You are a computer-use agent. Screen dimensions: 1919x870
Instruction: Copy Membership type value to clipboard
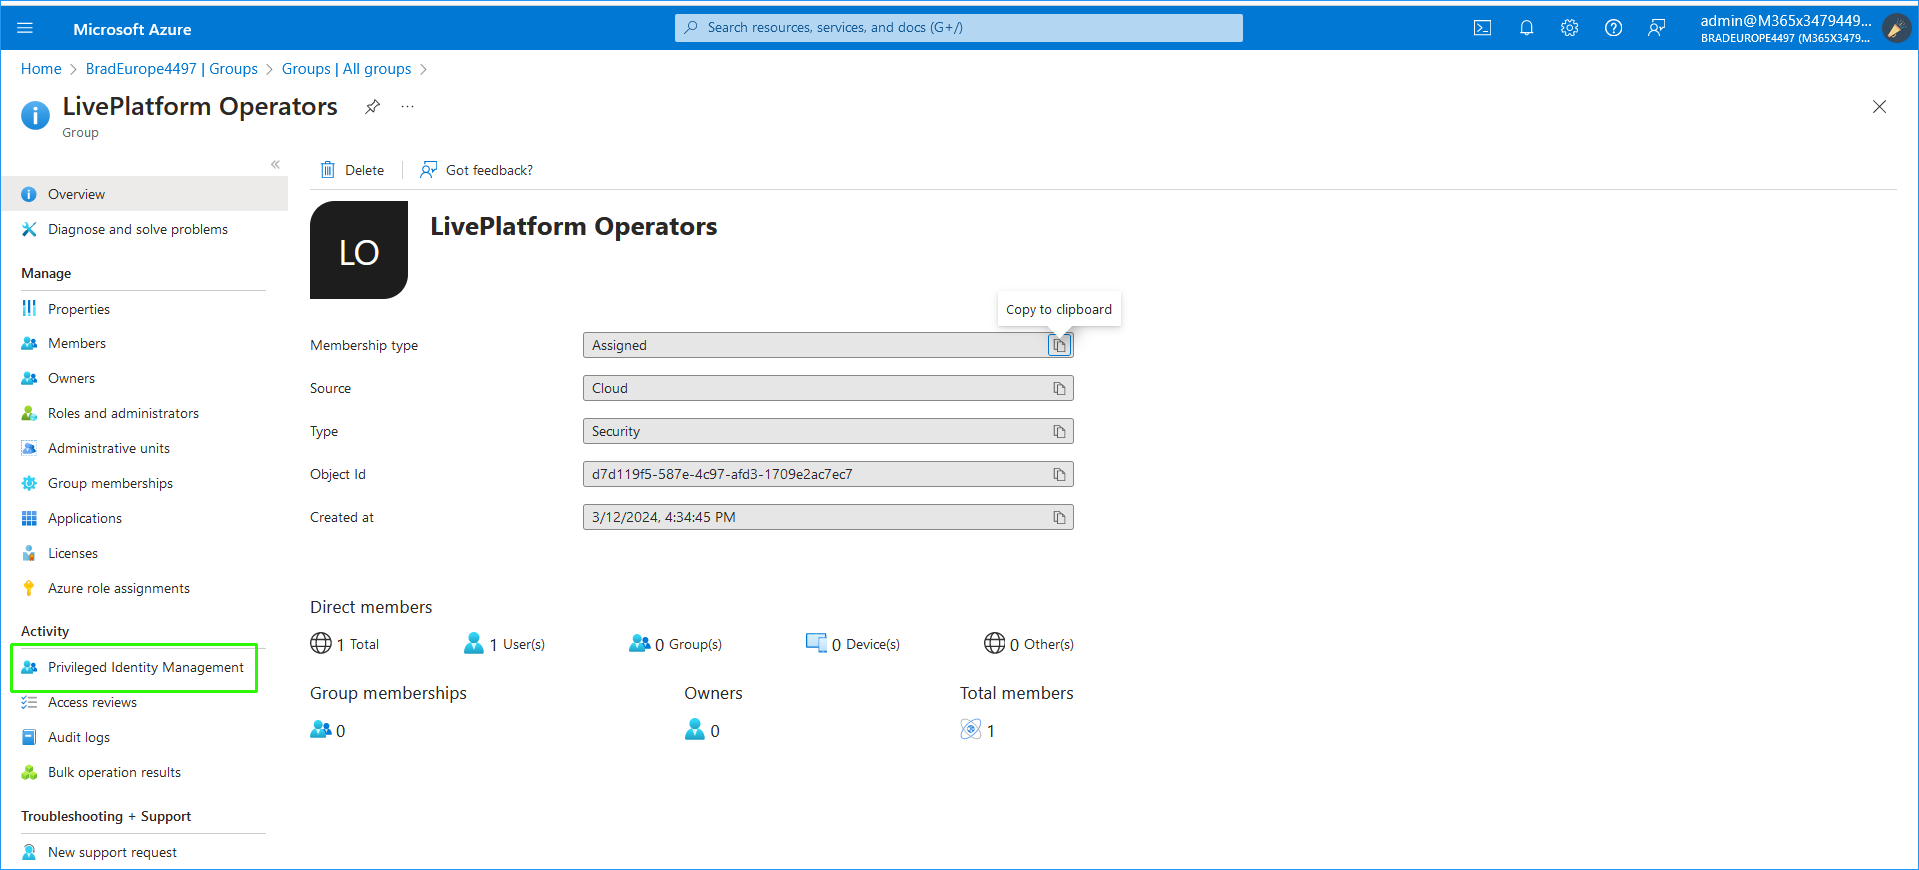pyautogui.click(x=1059, y=345)
